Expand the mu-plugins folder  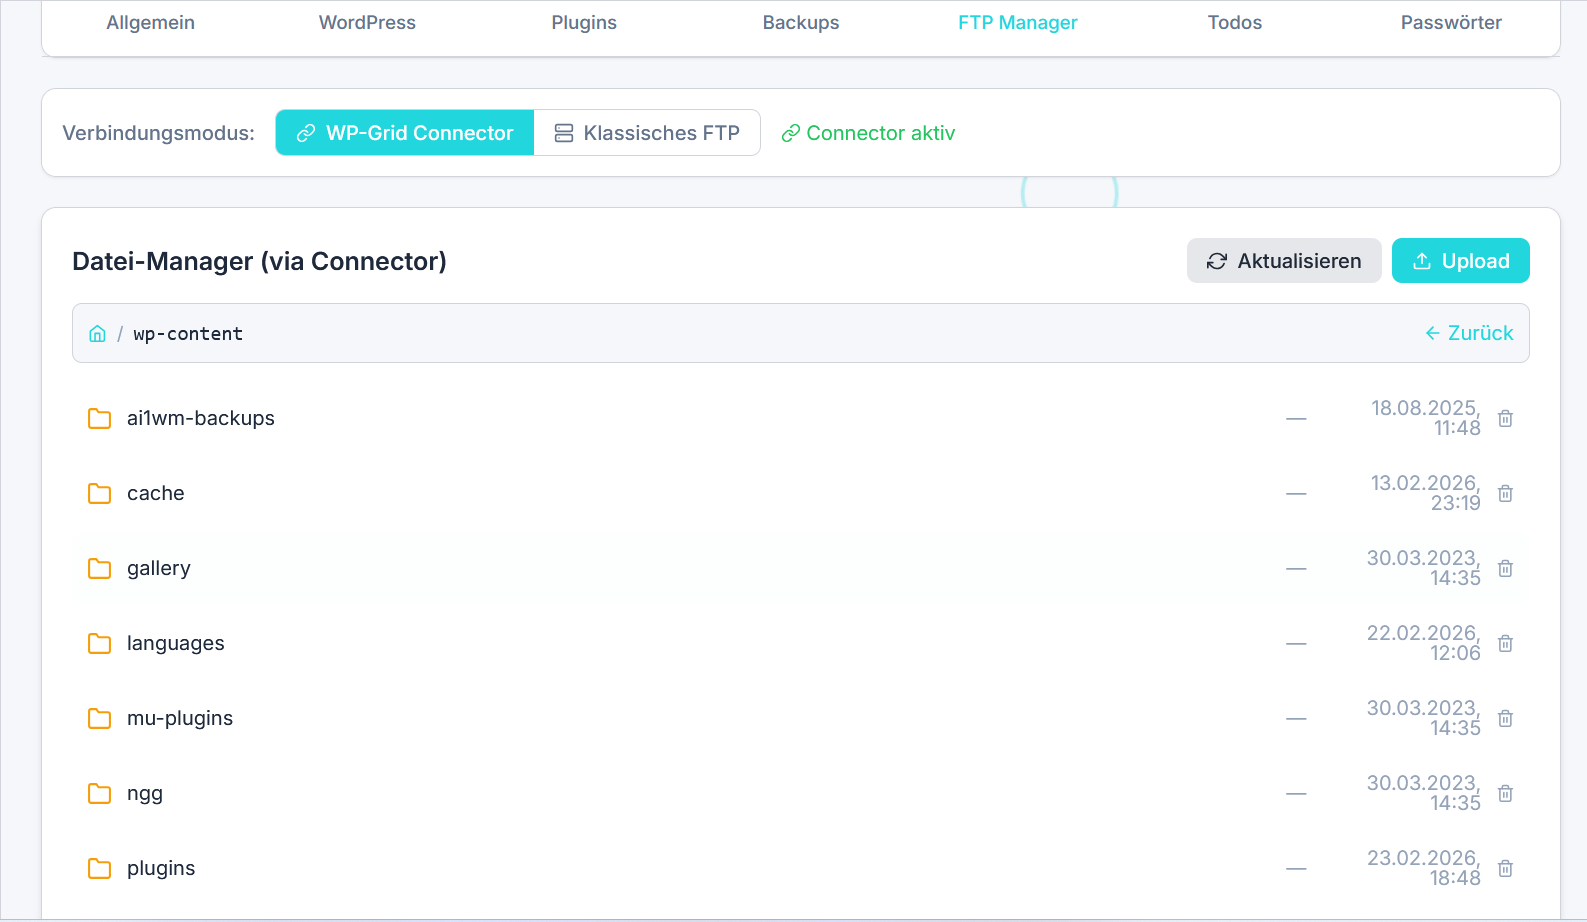click(179, 719)
